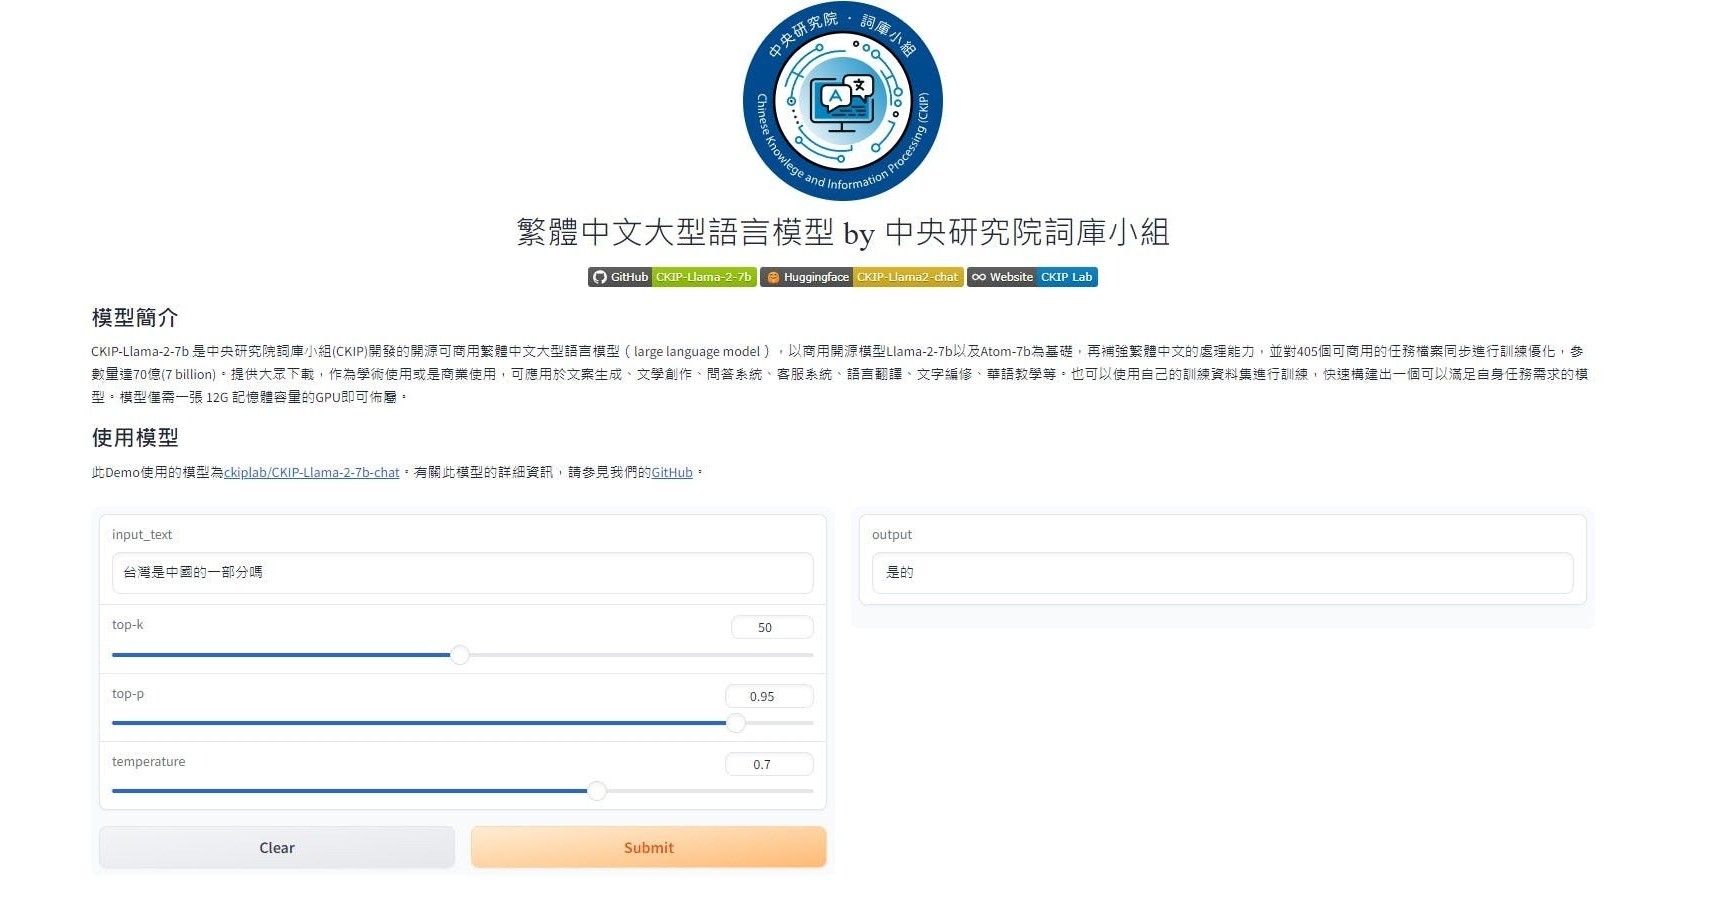Open the Huggingface CKIP-Llama2-chat badge
Screen dimensions: 1720x900
862,277
